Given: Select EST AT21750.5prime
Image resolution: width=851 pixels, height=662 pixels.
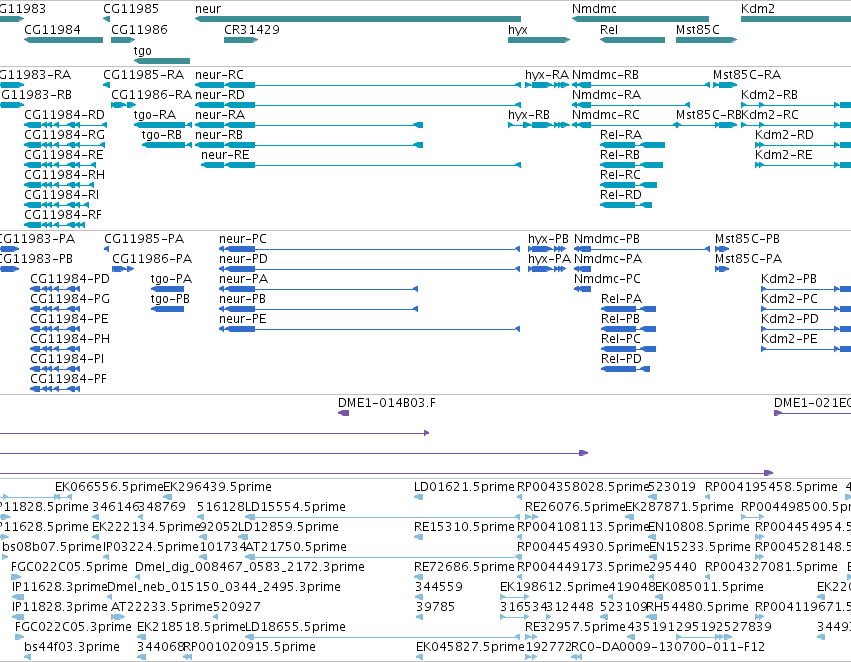Looking at the screenshot, I should (383, 557).
